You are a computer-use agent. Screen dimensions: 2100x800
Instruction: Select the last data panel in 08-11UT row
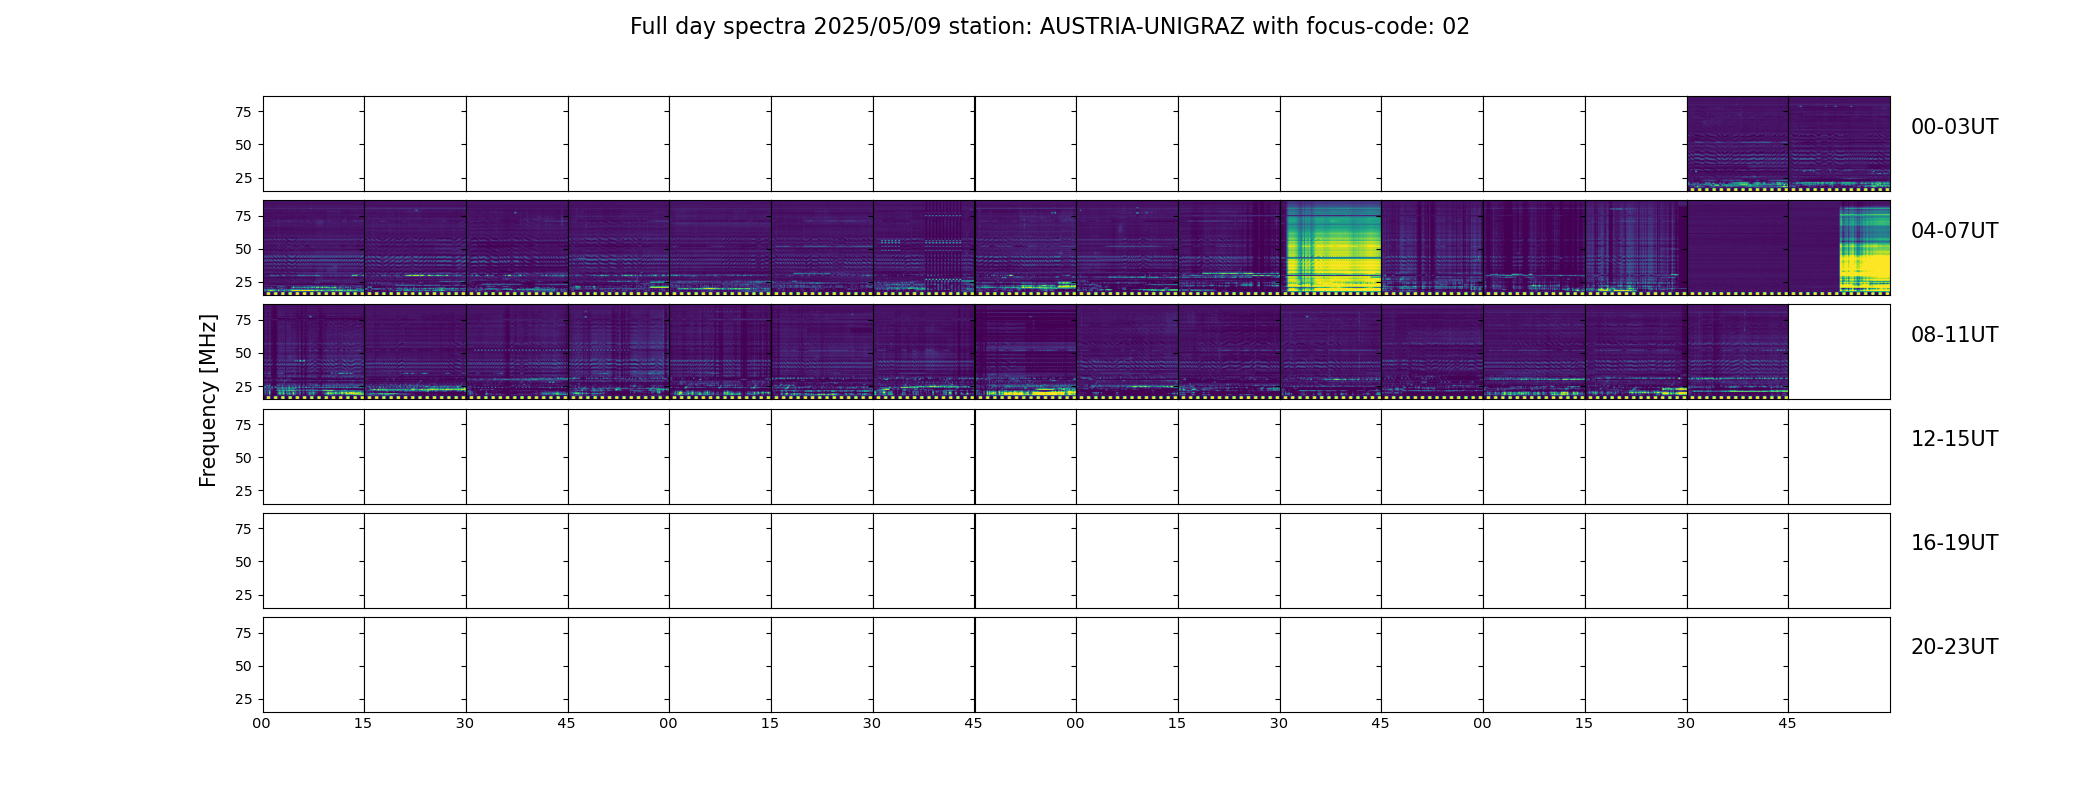point(1737,352)
